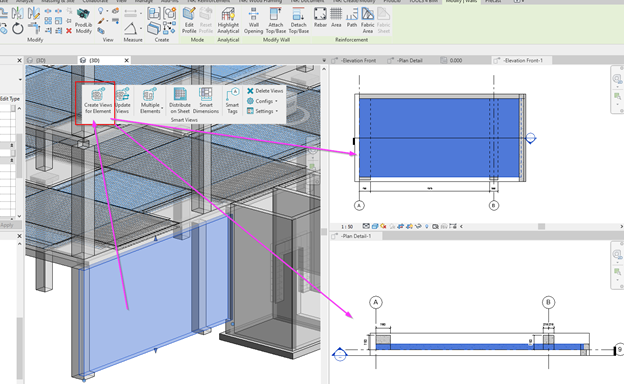
Task: Click the light bulb View icon
Action: point(101,11)
